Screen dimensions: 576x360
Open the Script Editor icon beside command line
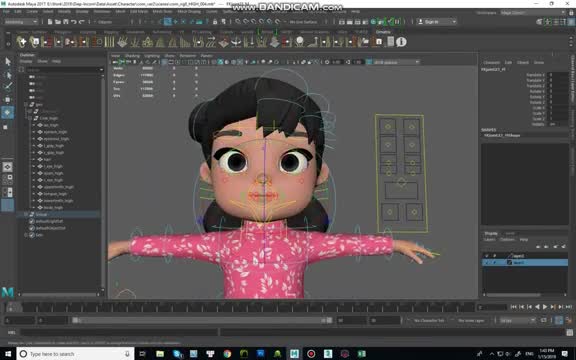(x=569, y=332)
